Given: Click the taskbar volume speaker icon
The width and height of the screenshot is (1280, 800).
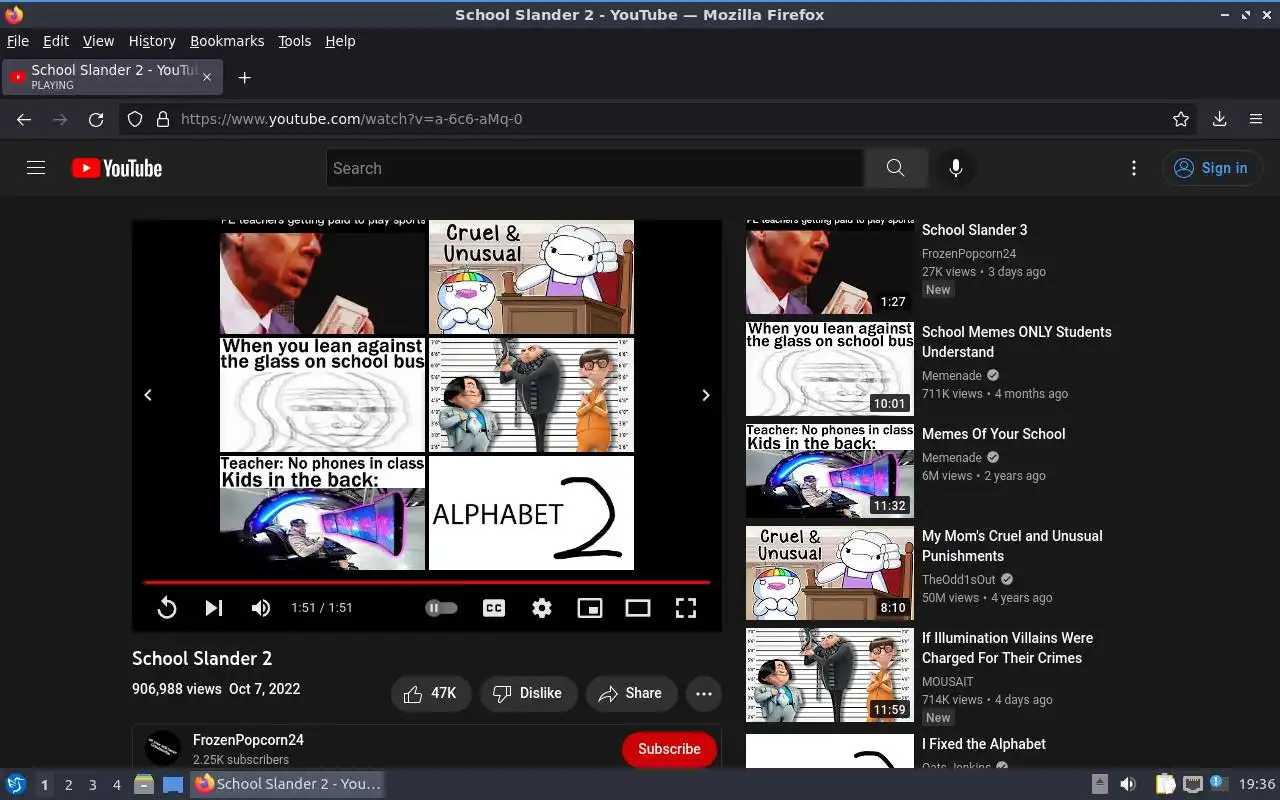Looking at the screenshot, I should coord(1127,785).
